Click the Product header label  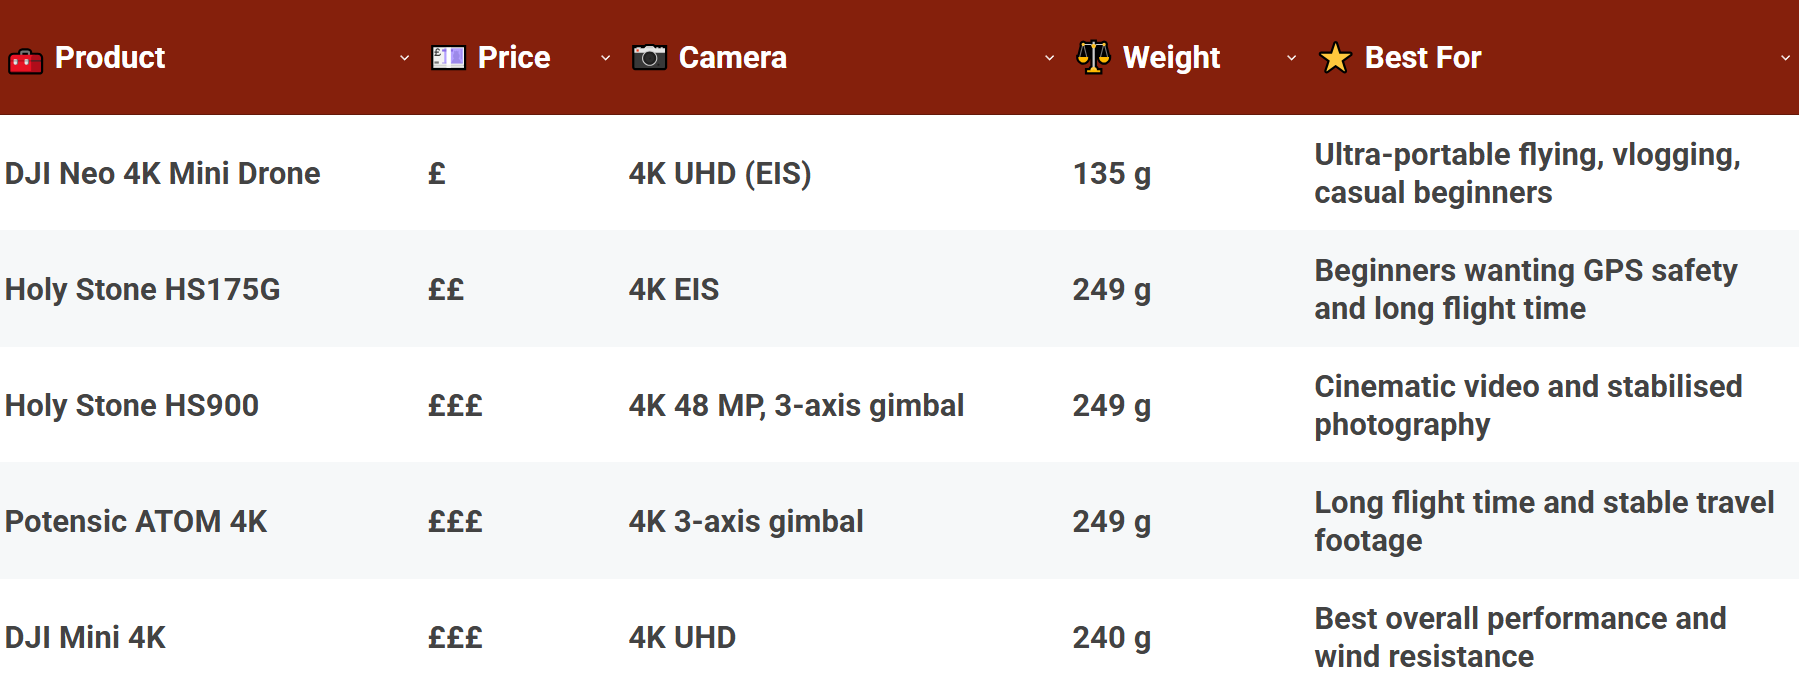(109, 57)
